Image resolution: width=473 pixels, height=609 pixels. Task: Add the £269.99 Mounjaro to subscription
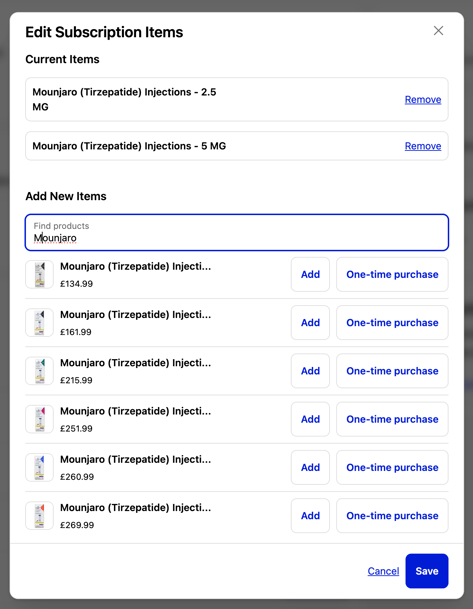tap(310, 515)
